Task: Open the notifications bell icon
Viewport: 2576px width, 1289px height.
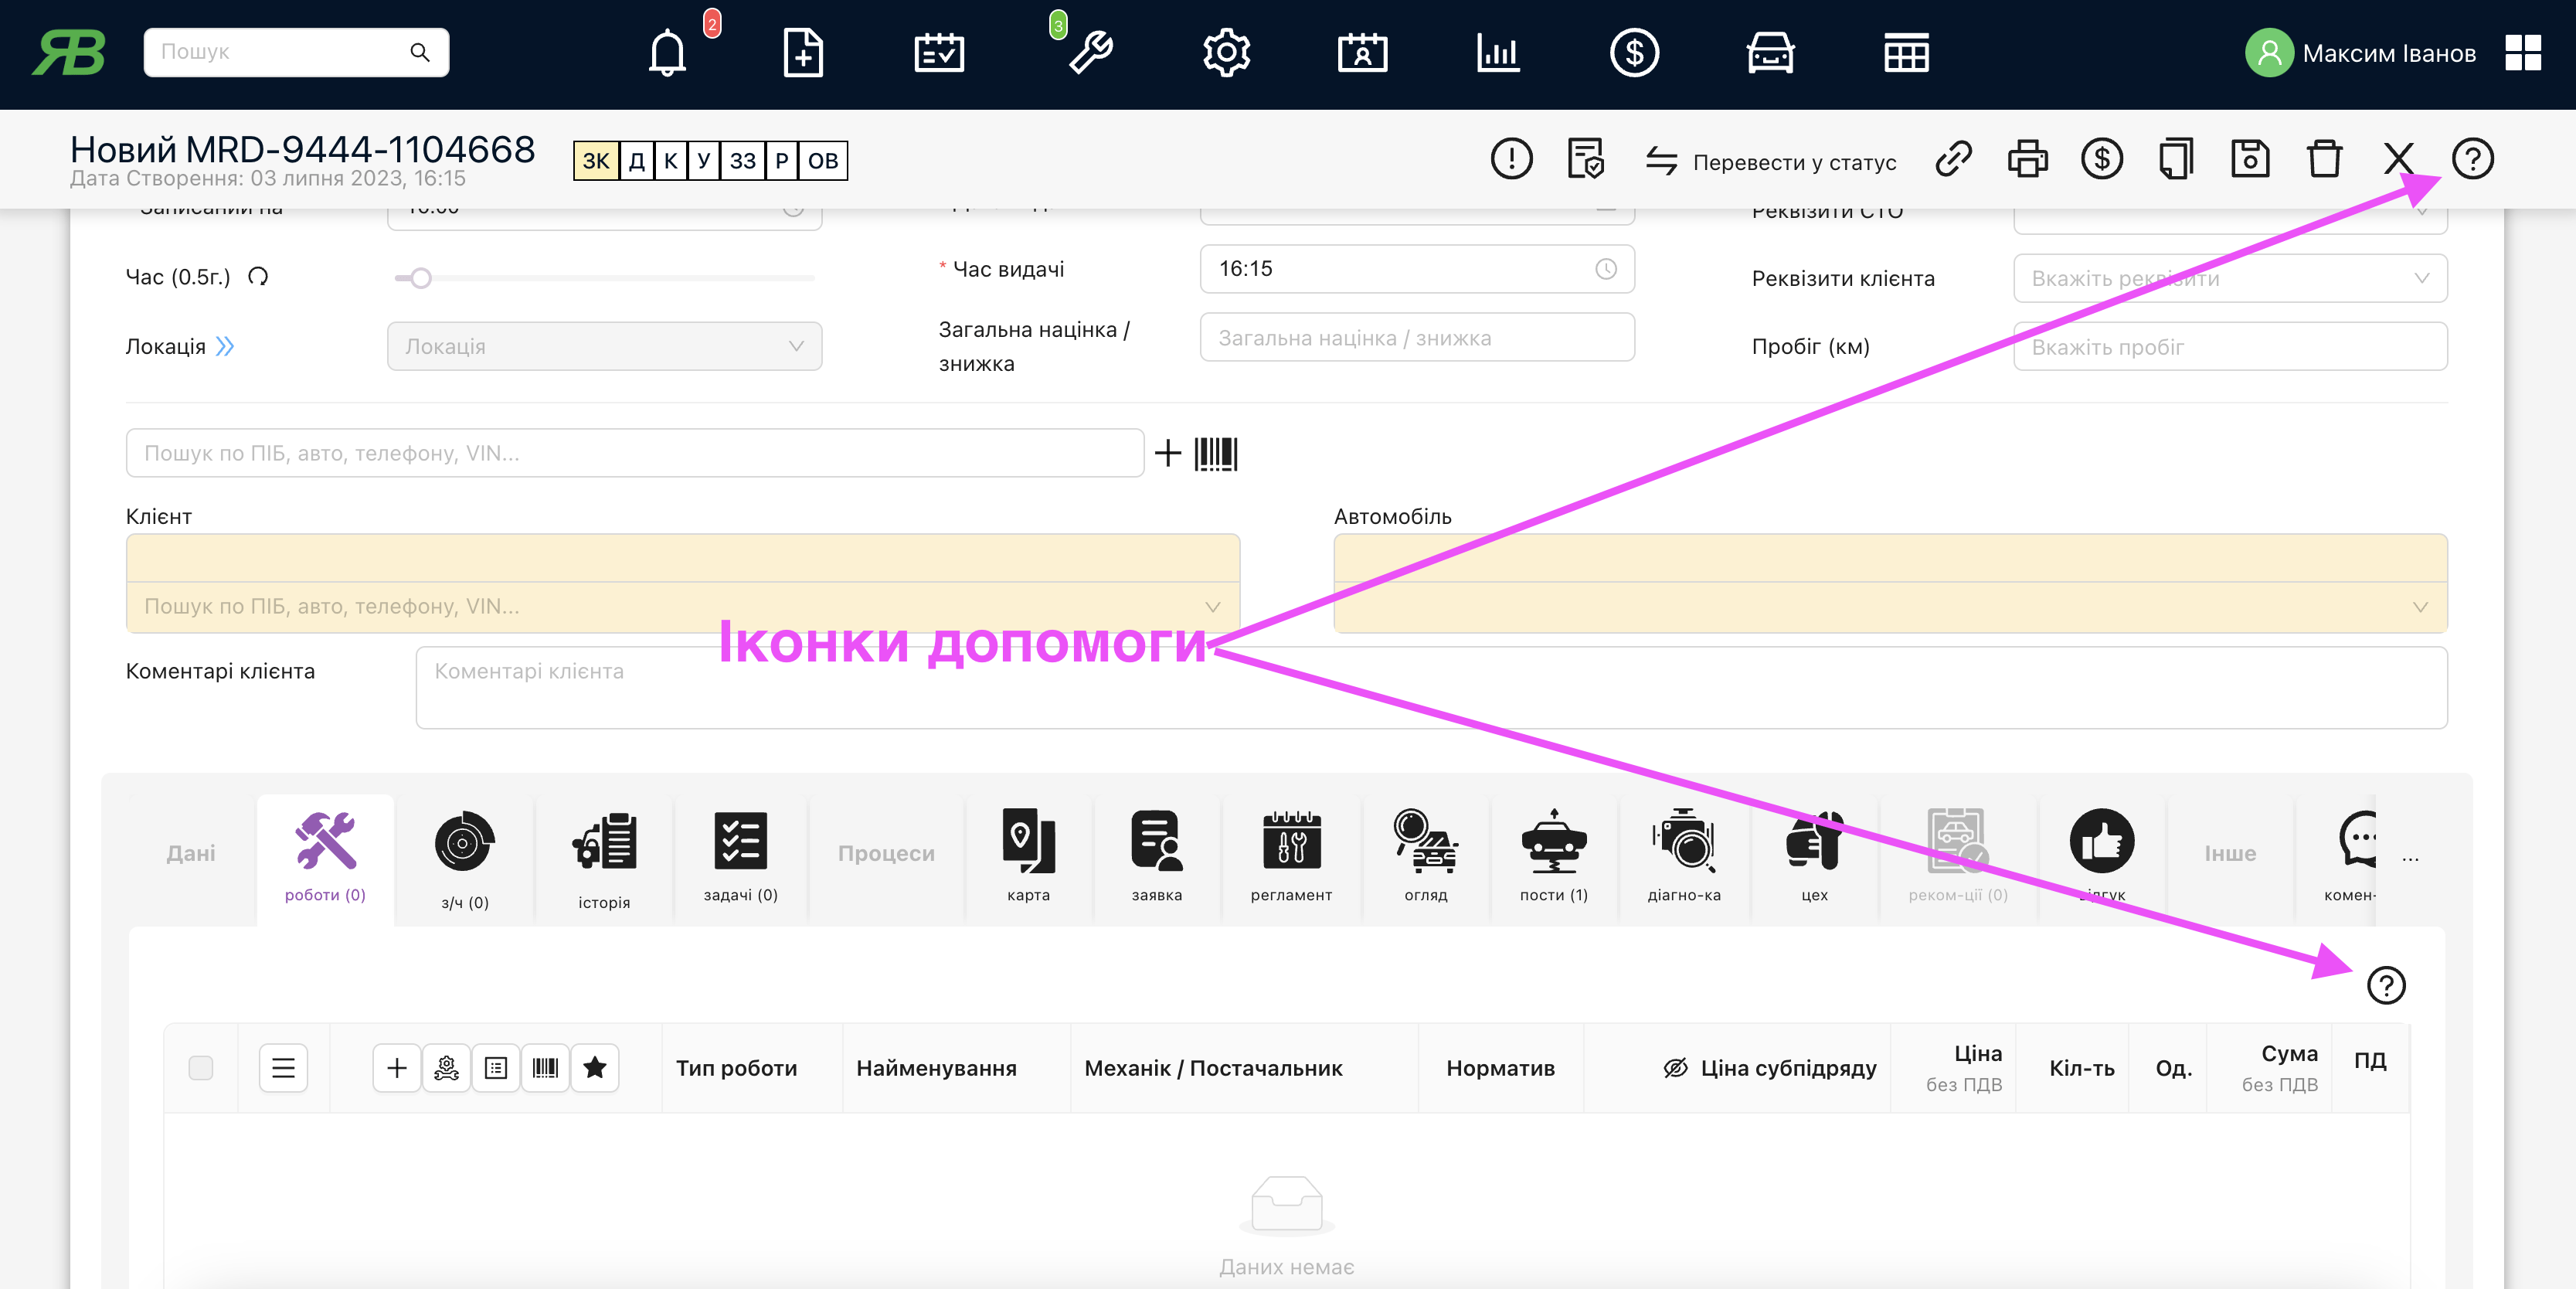Action: (667, 52)
